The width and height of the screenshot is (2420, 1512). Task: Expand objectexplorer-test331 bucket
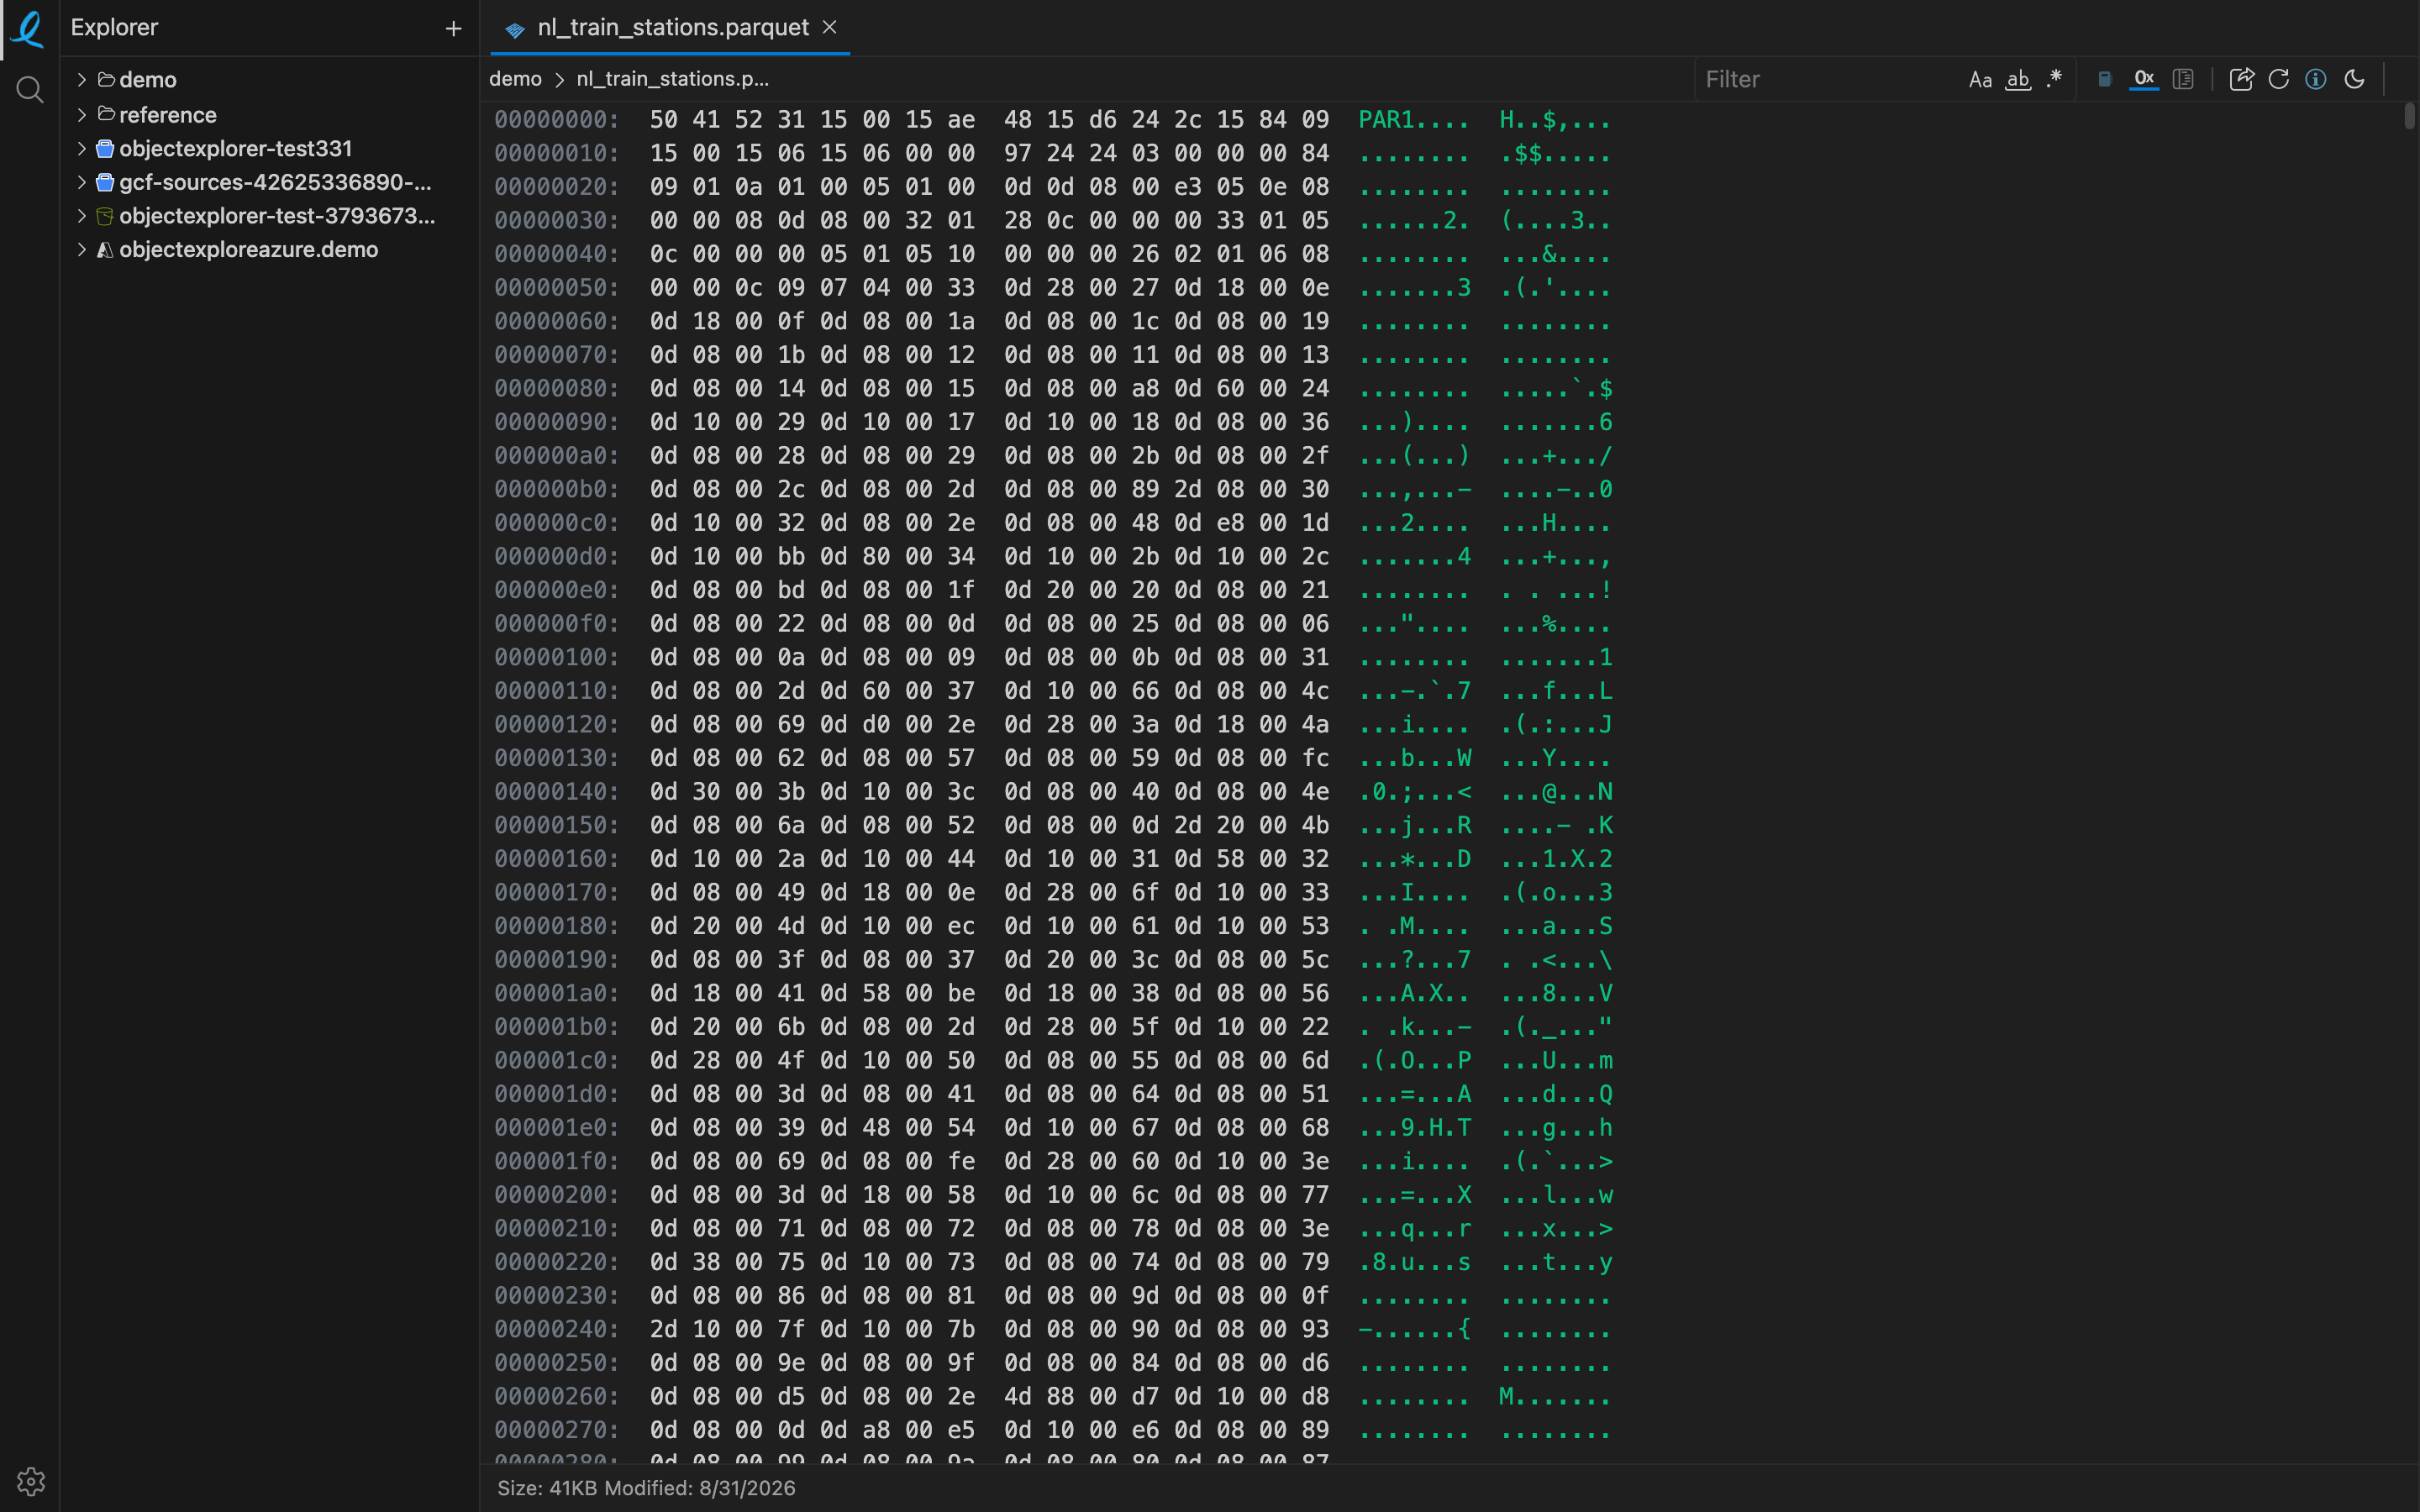[82, 148]
